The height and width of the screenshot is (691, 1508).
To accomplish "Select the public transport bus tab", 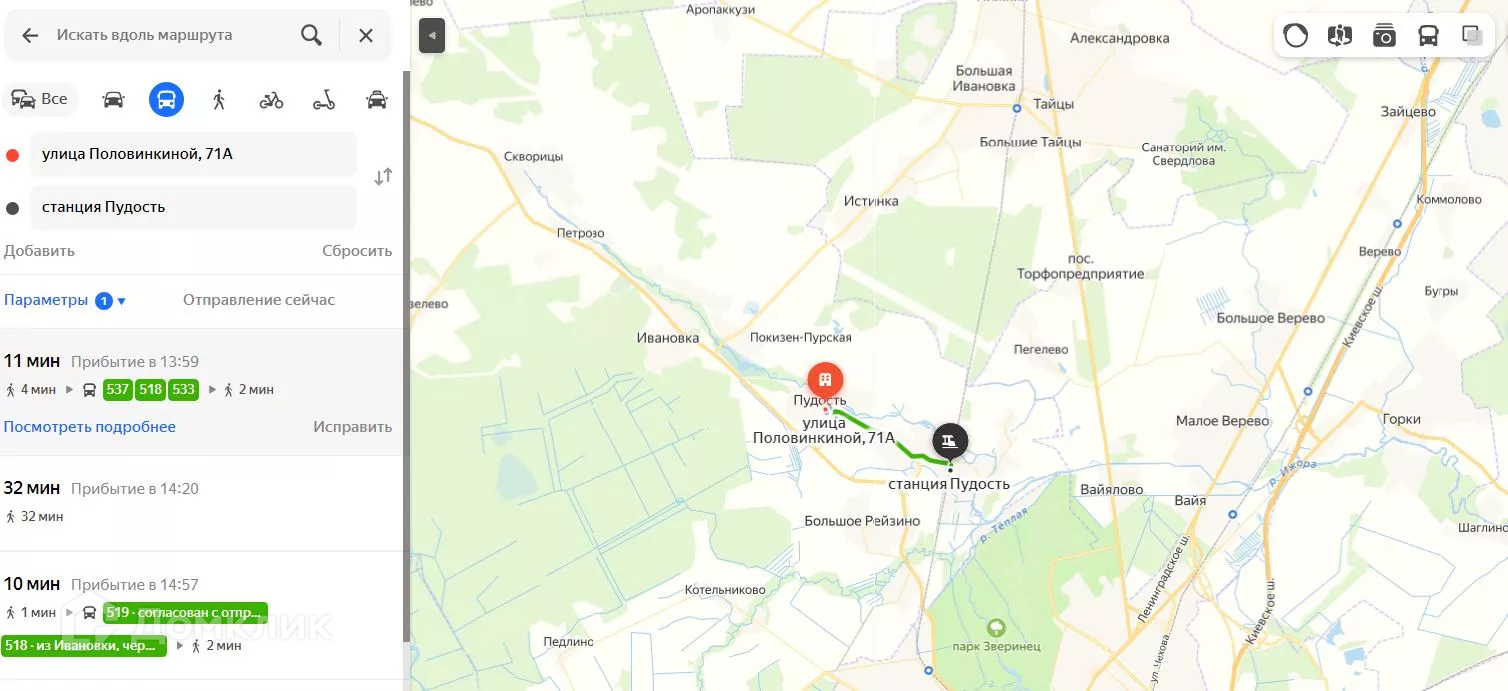I will coord(166,99).
